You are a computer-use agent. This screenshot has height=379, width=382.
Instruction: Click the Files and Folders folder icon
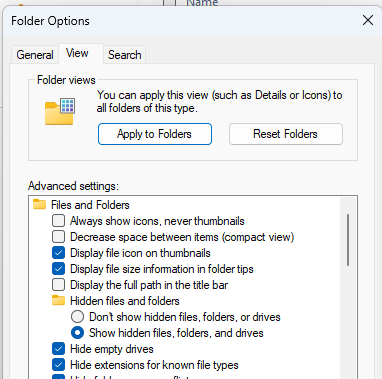(39, 204)
